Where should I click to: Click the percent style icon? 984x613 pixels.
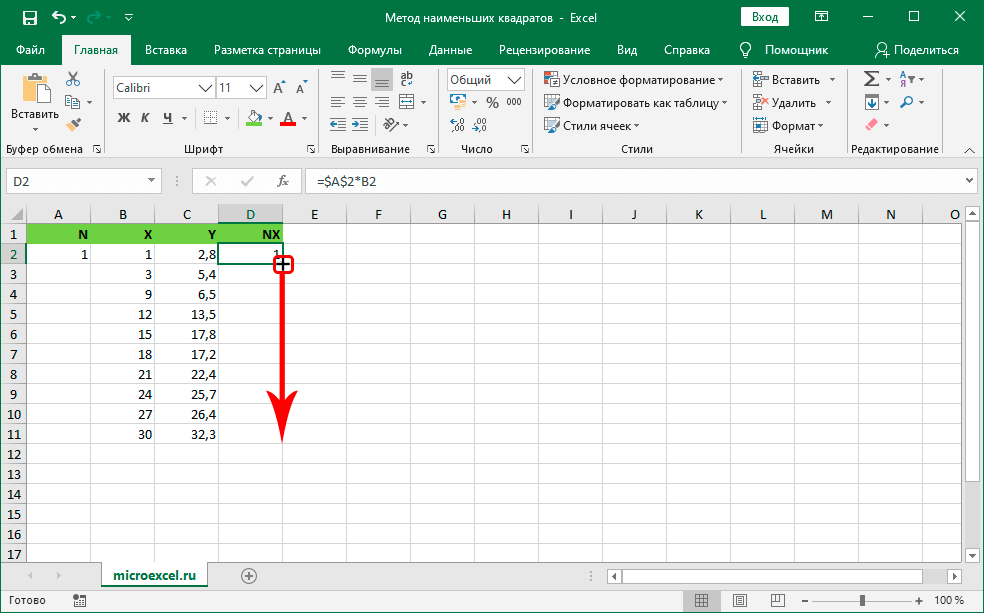pyautogui.click(x=492, y=102)
